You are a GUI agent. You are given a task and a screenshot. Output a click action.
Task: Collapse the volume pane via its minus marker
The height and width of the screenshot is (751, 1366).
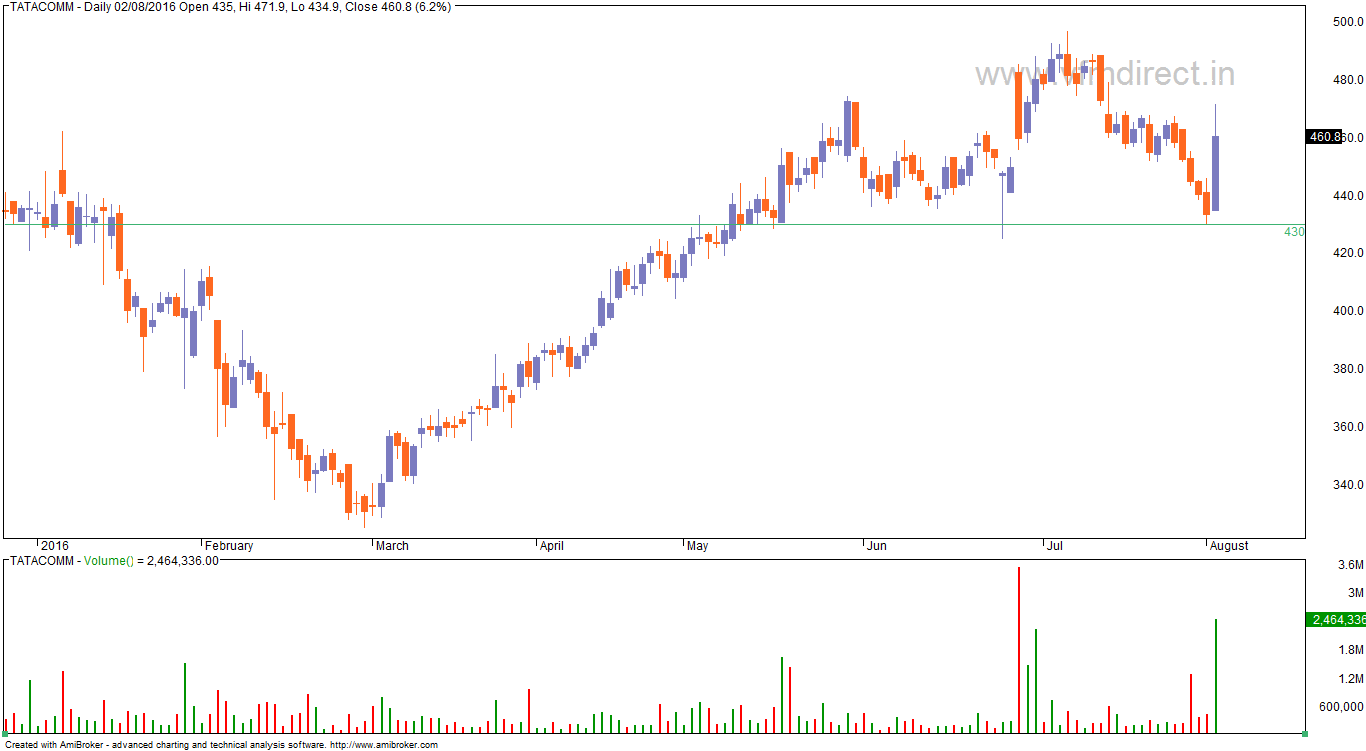[6, 560]
